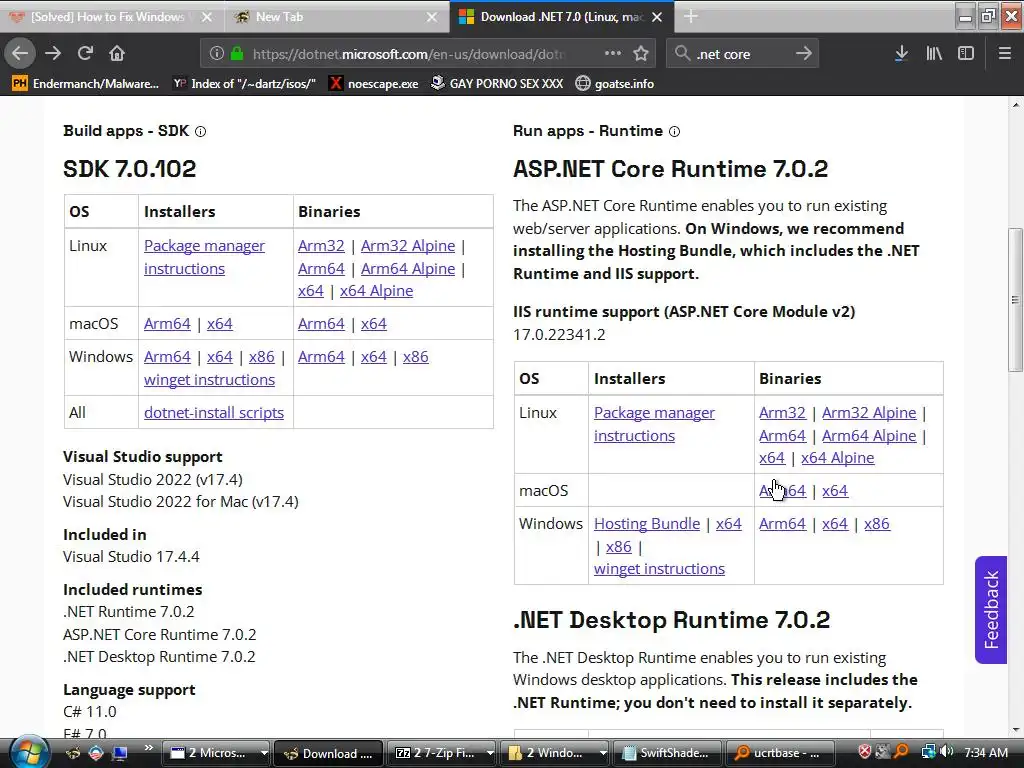
Task: Click the red security shield tray icon
Action: pos(865,752)
